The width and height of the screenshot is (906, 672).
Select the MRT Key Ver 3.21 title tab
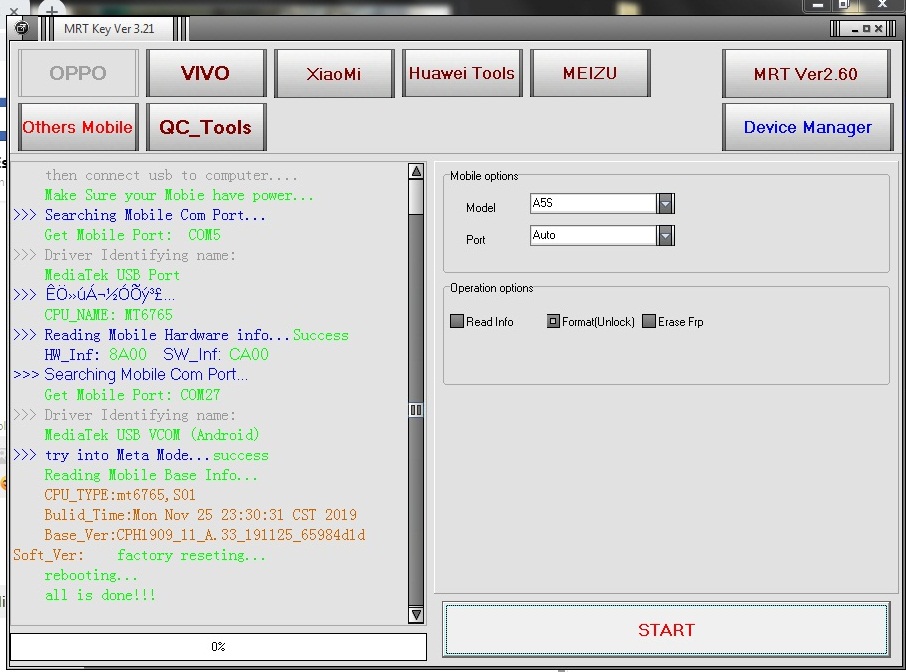tap(109, 29)
